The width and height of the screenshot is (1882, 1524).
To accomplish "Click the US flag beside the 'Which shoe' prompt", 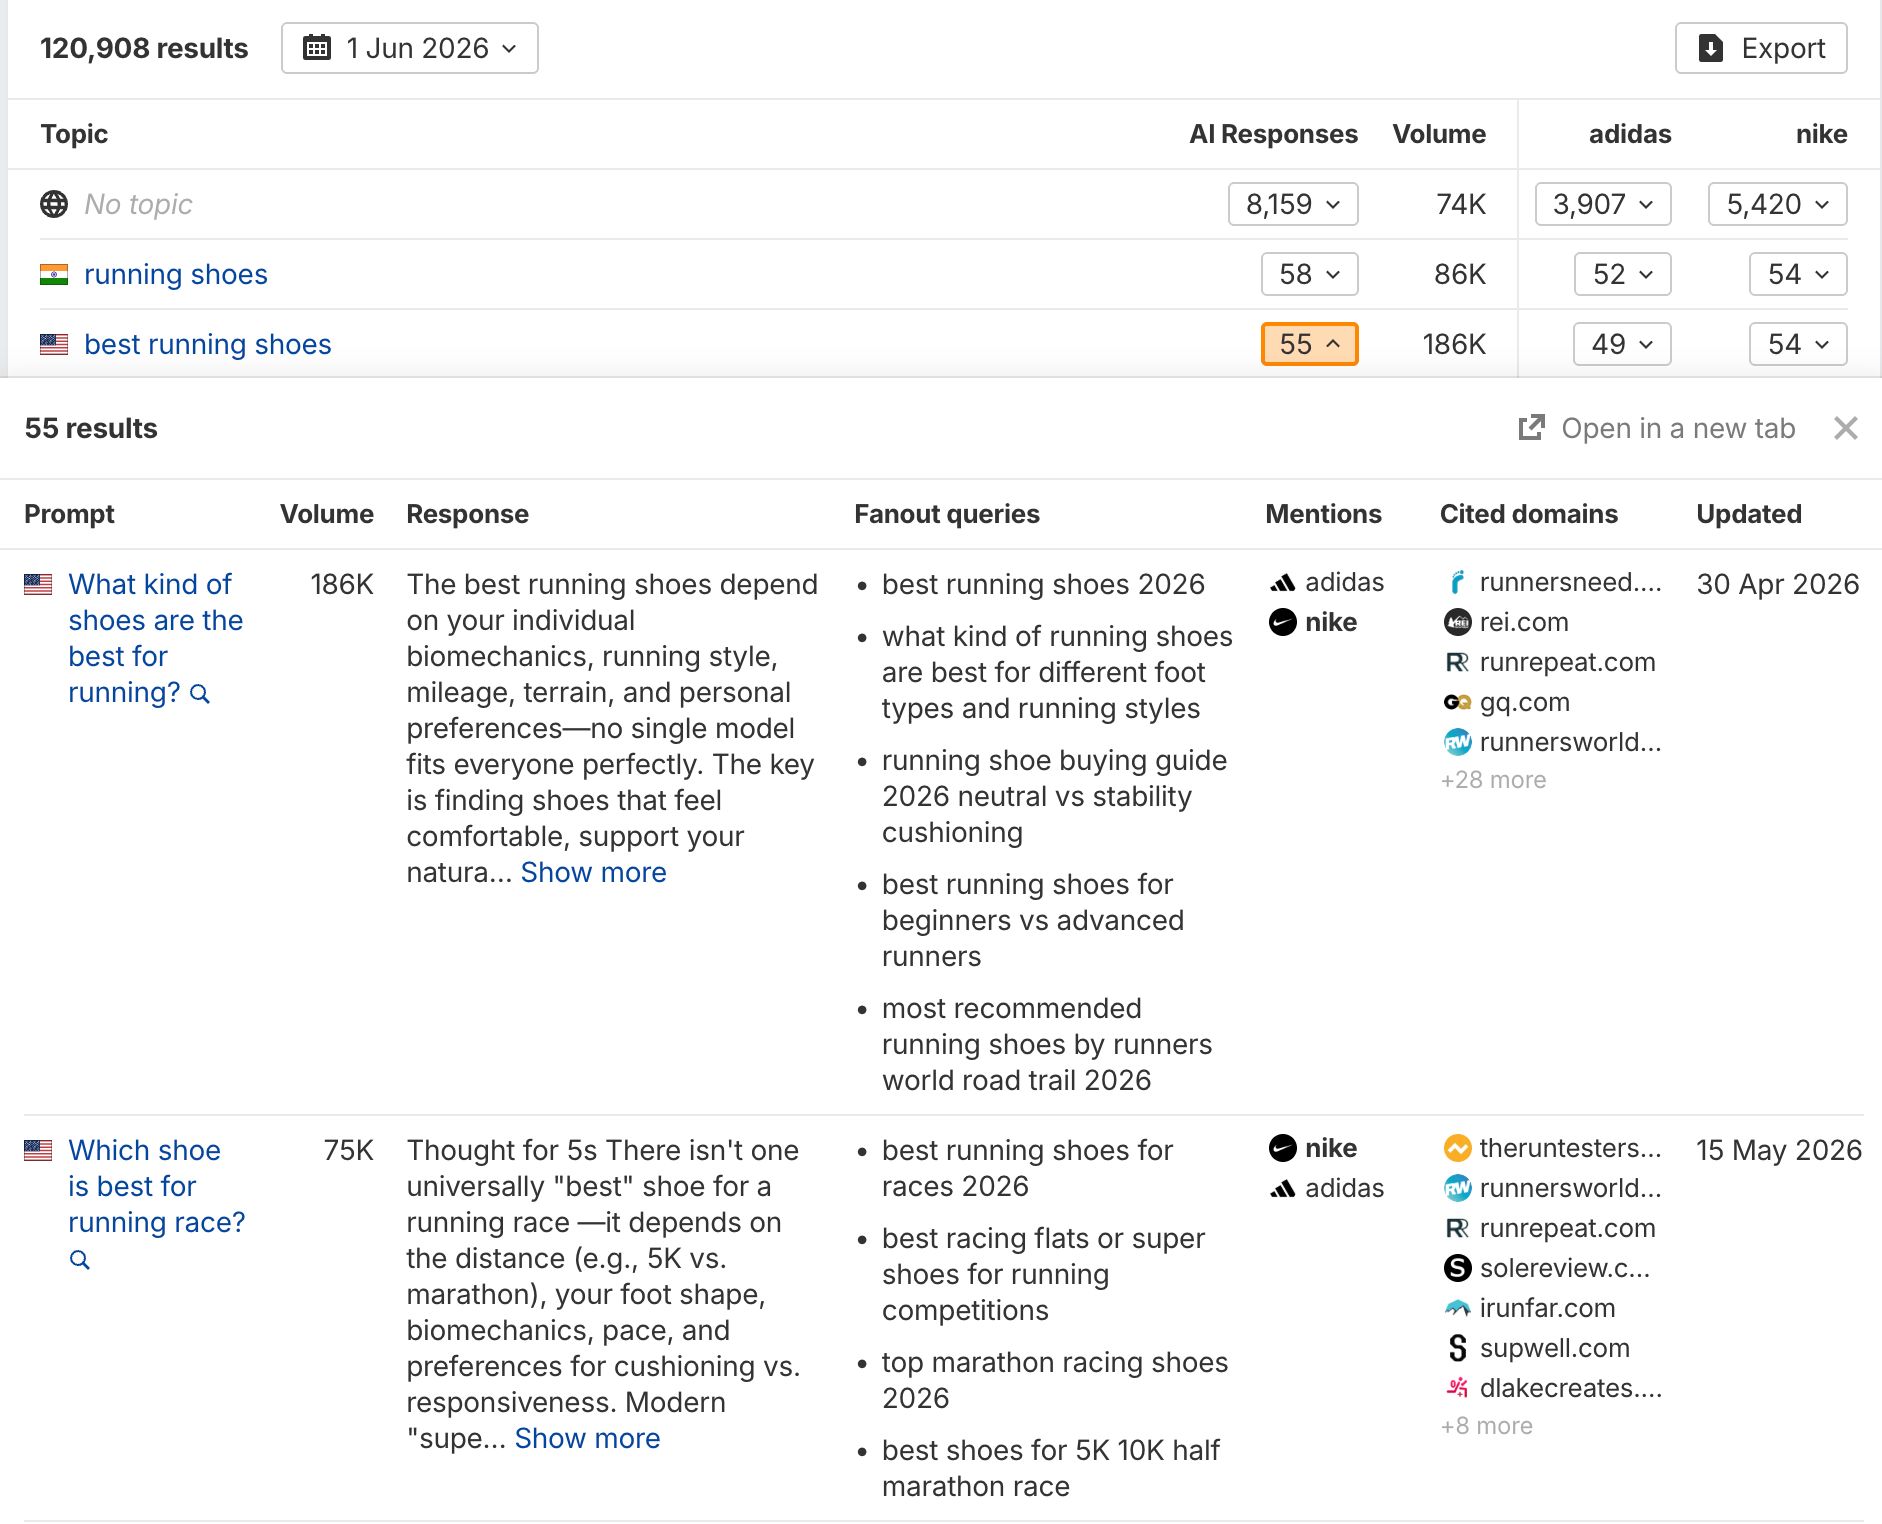I will (x=38, y=1150).
